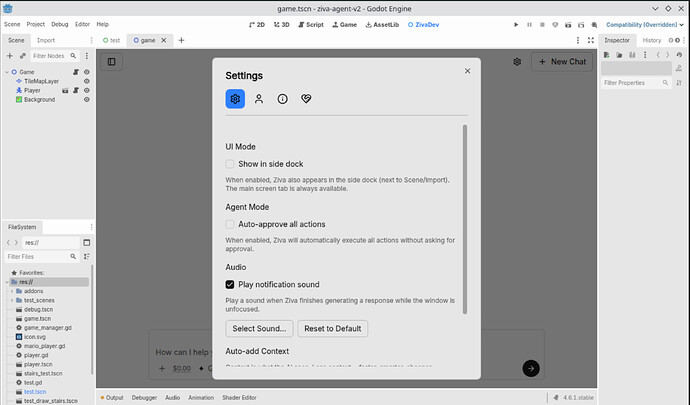Toggle visibility of Background node
Screen dimensions: 690x405
[87, 99]
